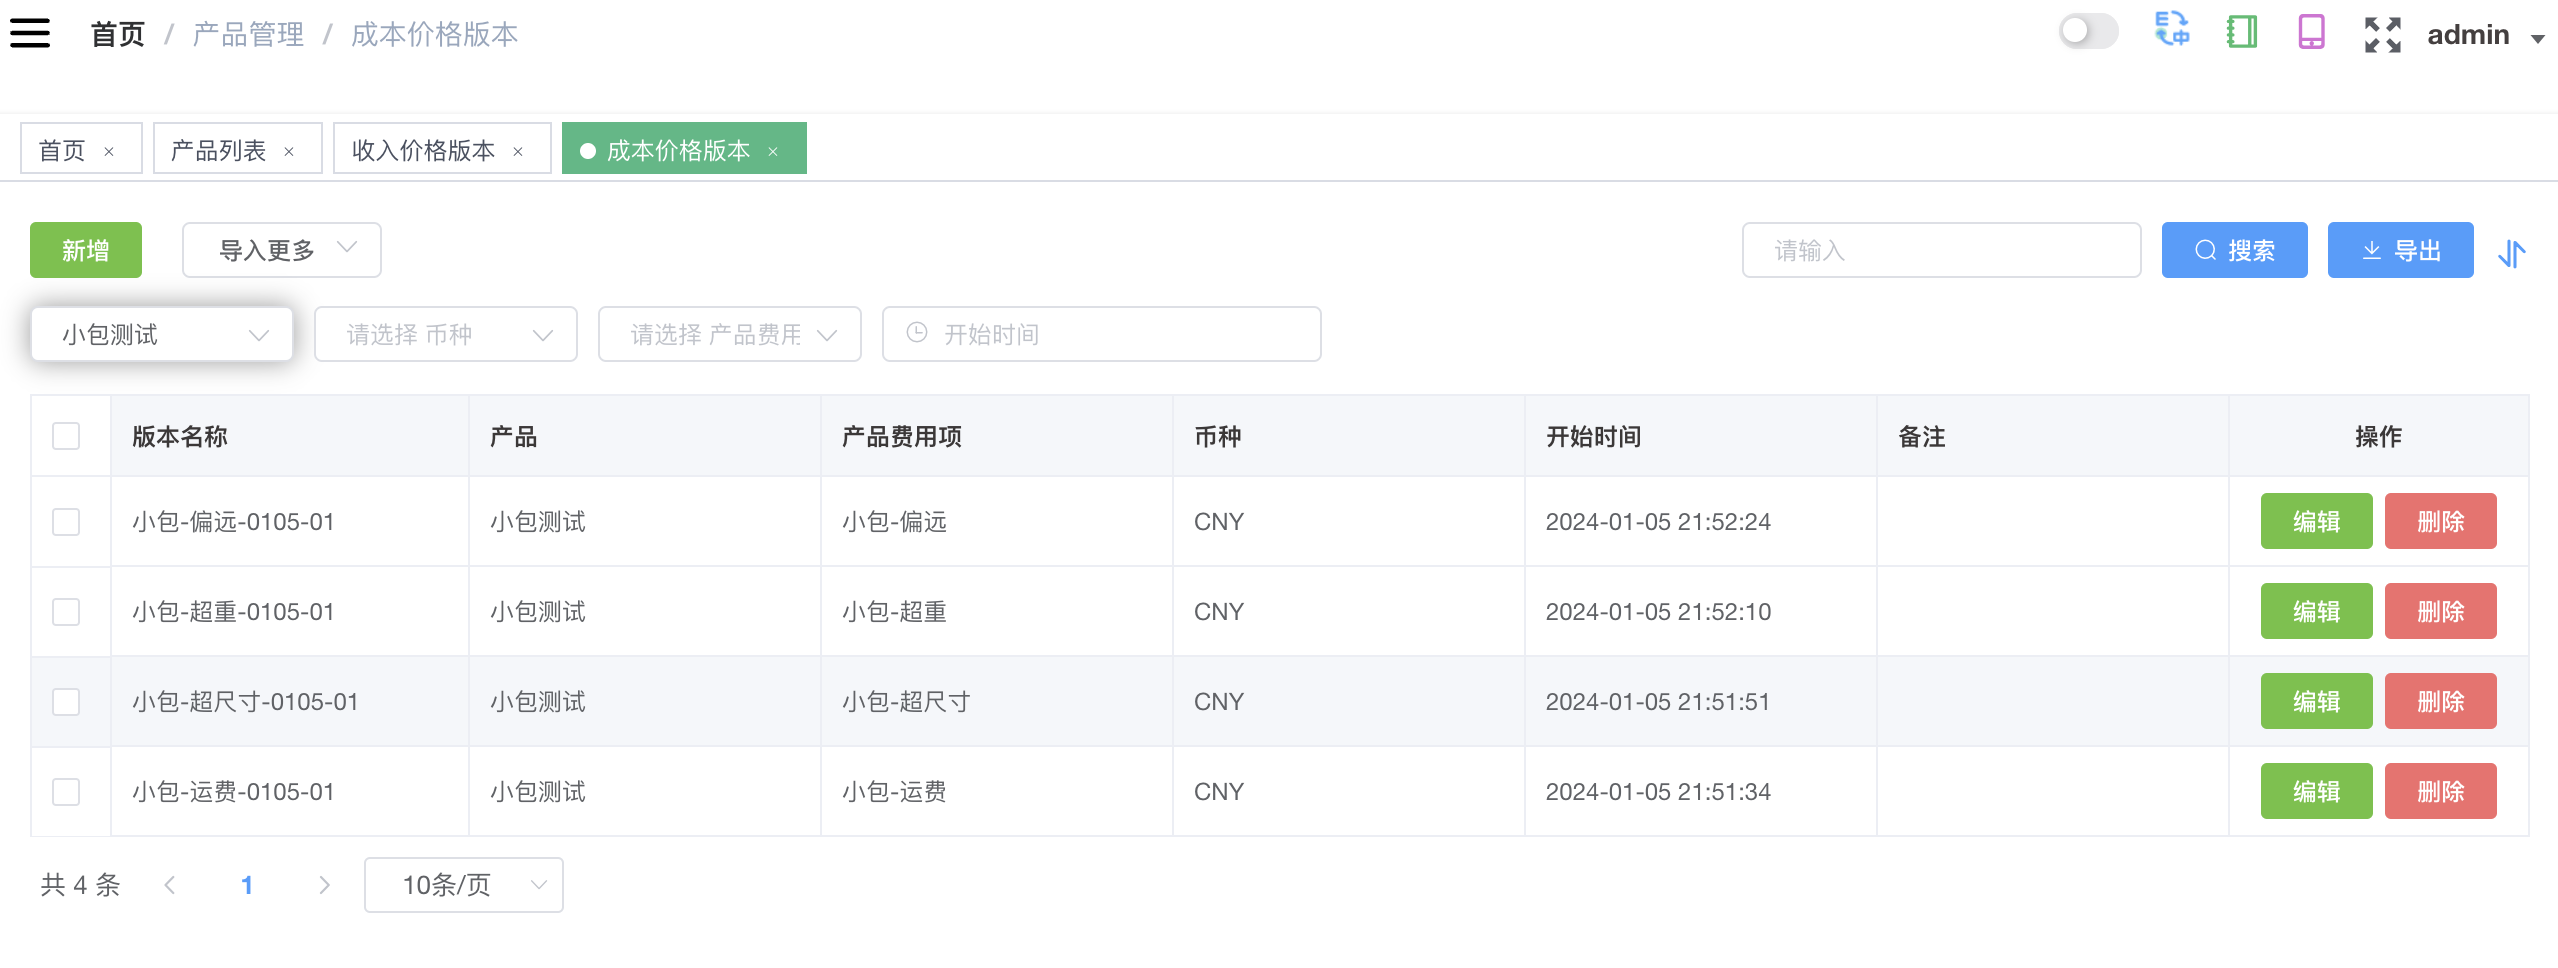Check the row 小包-运费-0105-01
The width and height of the screenshot is (2558, 968).
point(66,792)
